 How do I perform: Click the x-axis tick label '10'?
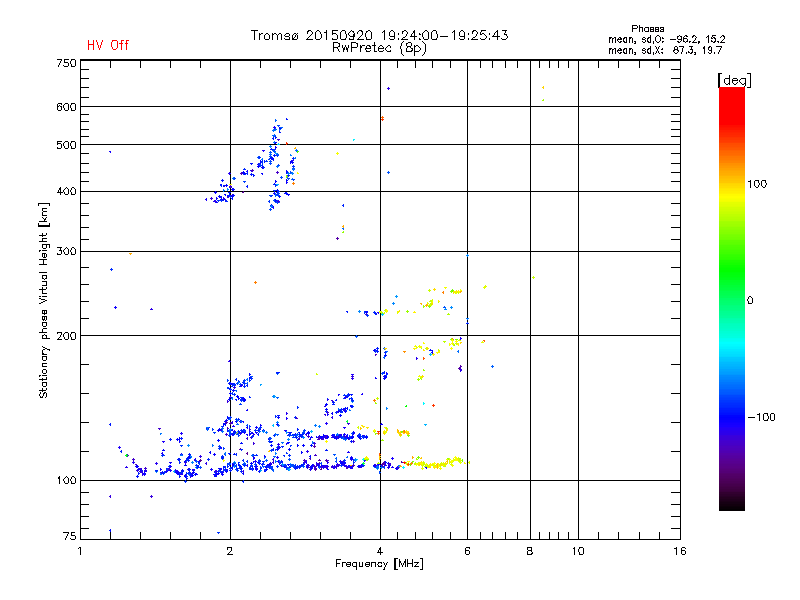pos(578,551)
